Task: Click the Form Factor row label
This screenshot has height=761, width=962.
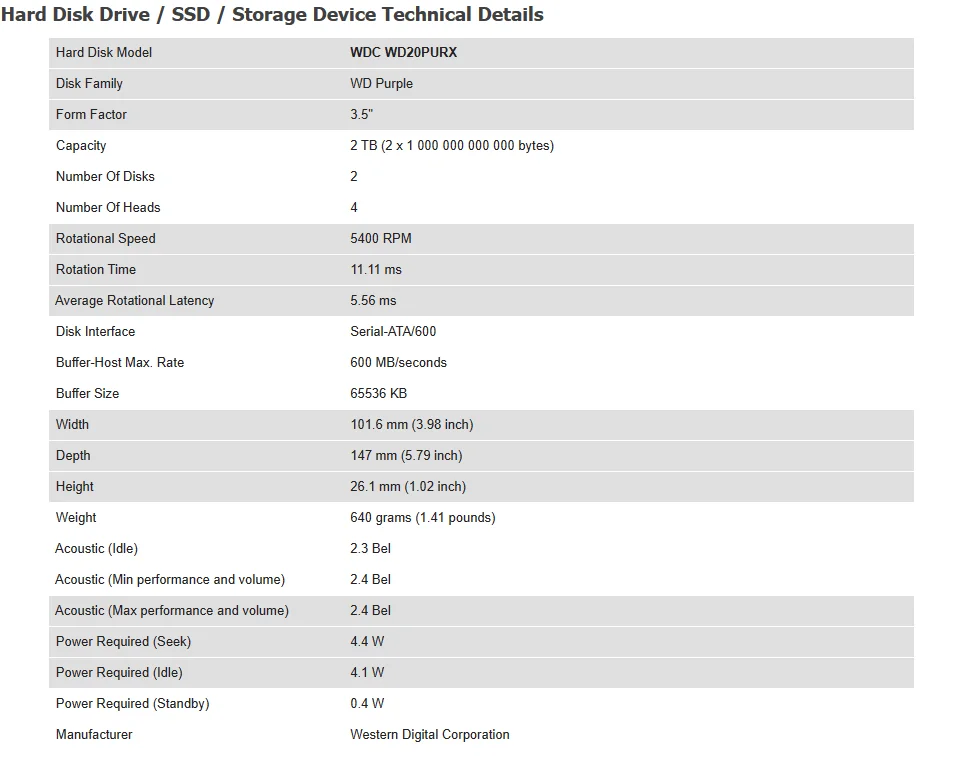Action: pos(91,114)
